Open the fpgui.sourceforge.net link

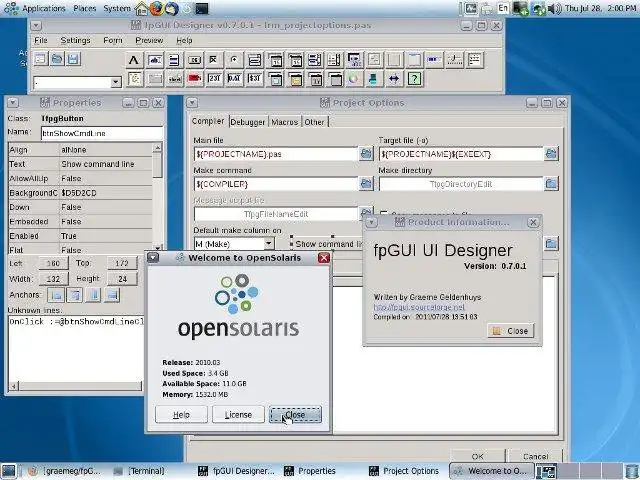pos(419,307)
